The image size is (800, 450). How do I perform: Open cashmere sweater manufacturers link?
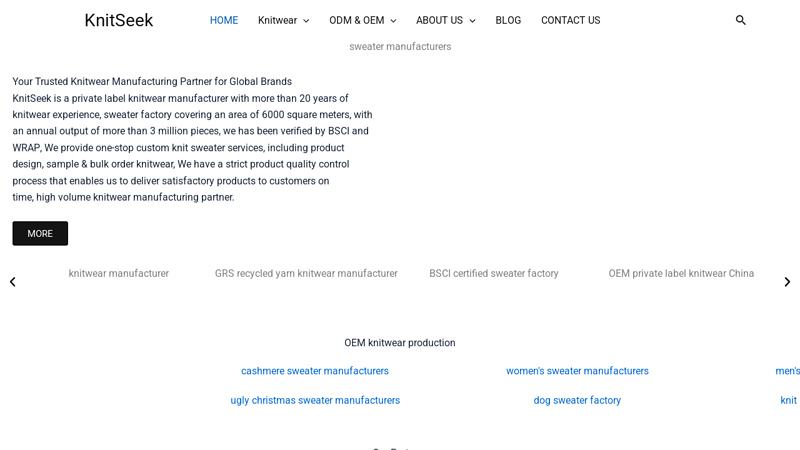315,371
